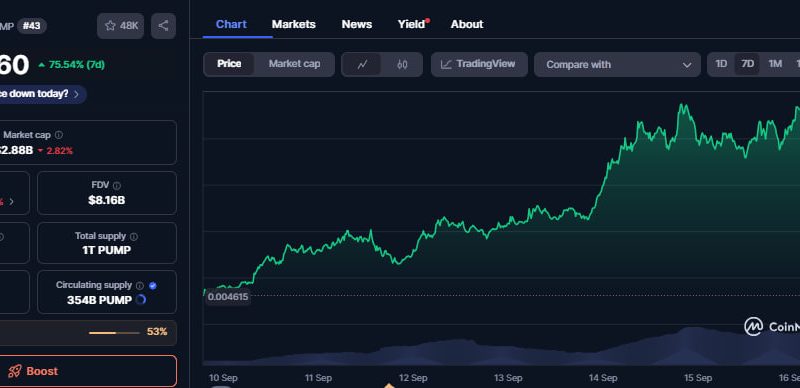
Task: Toggle the chart to Market cap view
Action: 294,64
